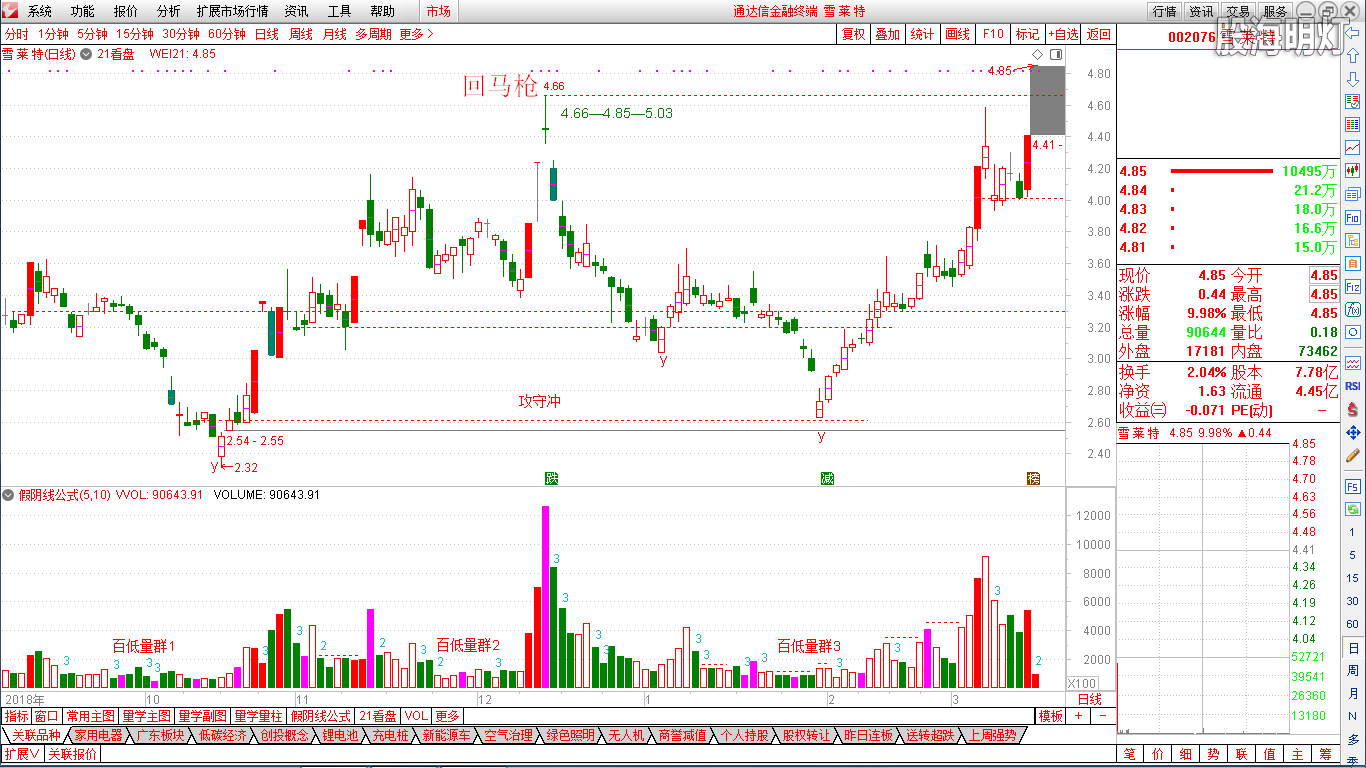Viewport: 1366px width, 768px height.
Task: Click the +自选 add to watchlist button
Action: [1063, 34]
